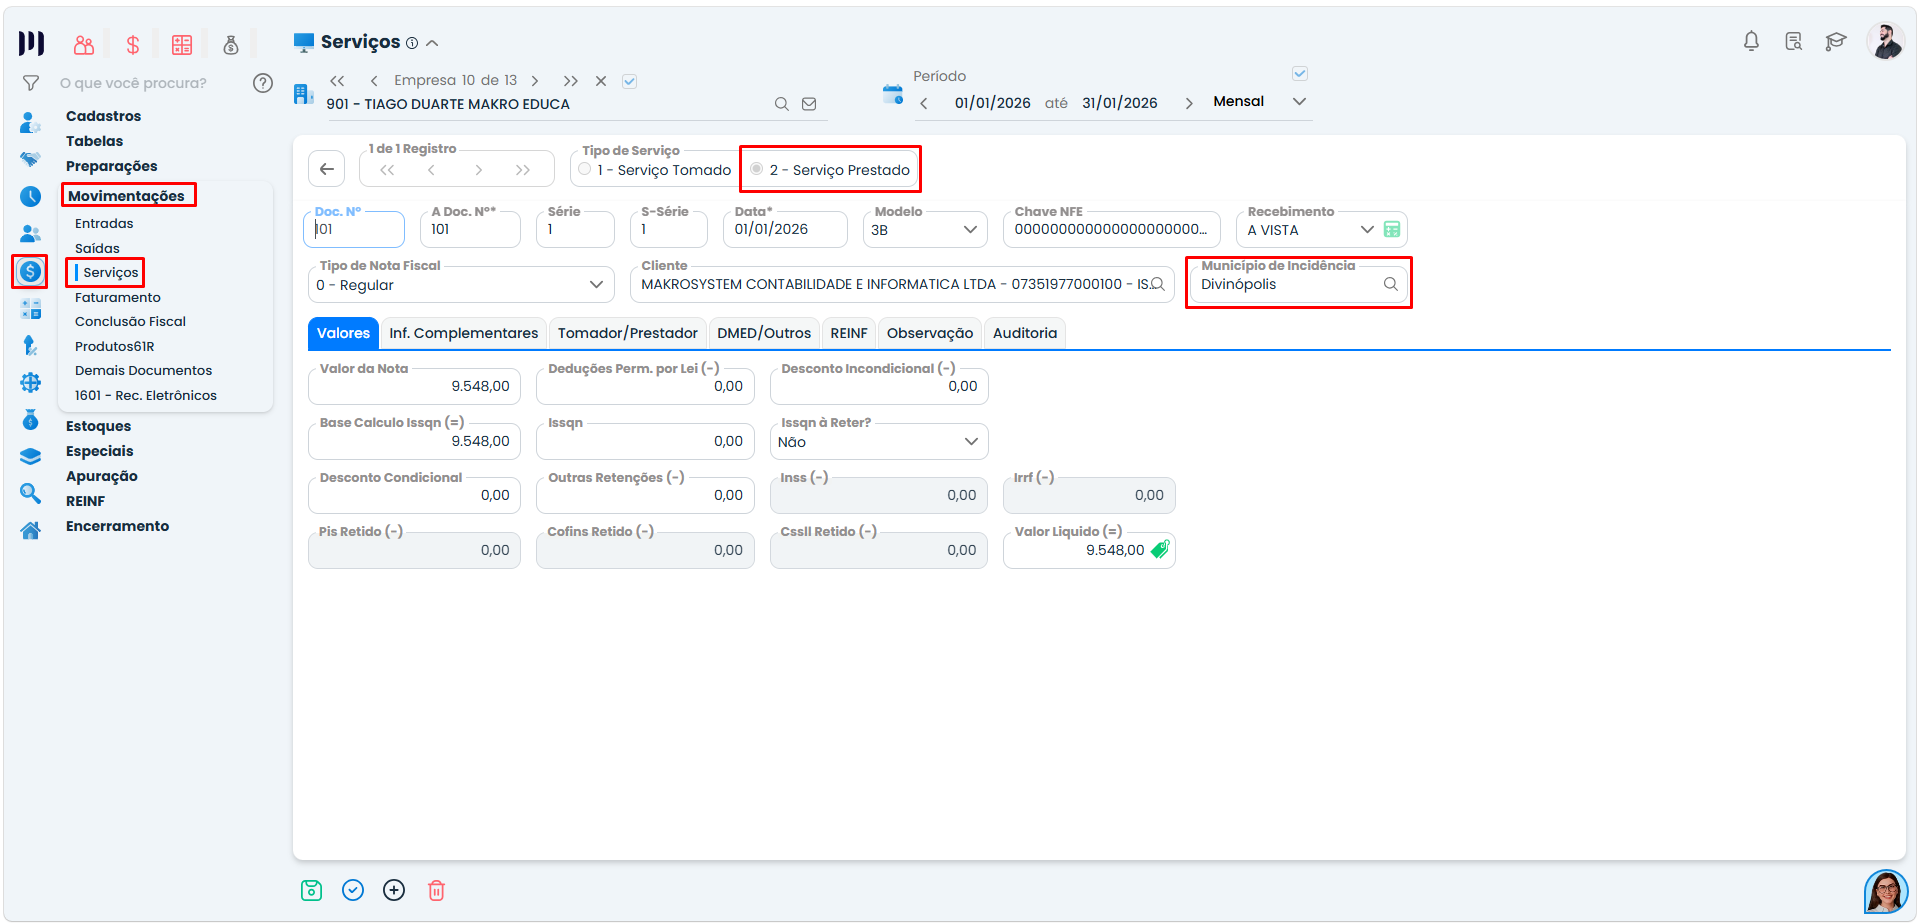Click the red trash delete icon

436,890
